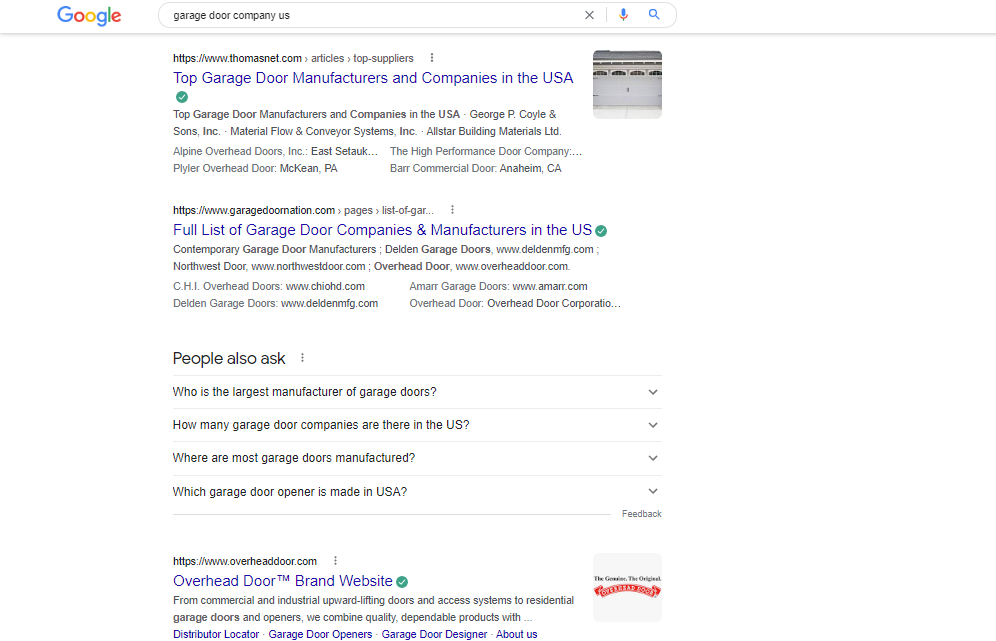Viewport: 996px width, 641px height.
Task: Click the Feedback link under People also ask
Action: coord(642,513)
